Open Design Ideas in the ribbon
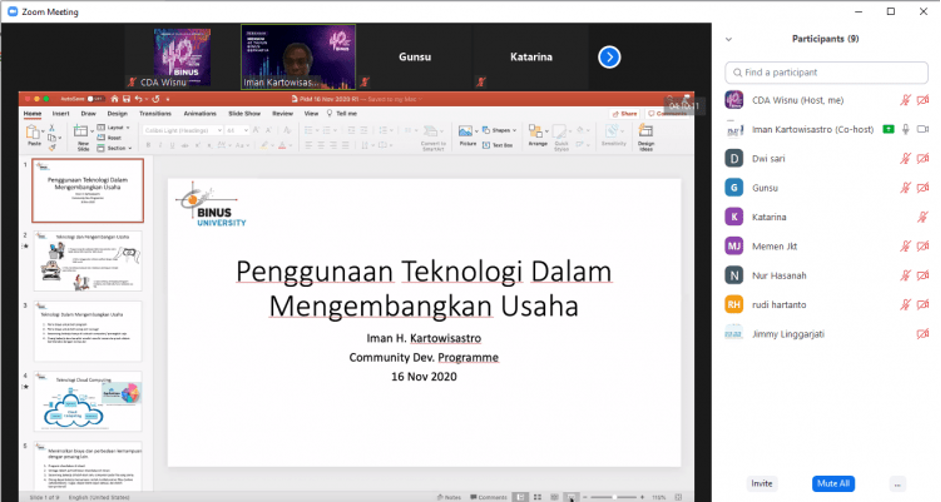 point(646,134)
